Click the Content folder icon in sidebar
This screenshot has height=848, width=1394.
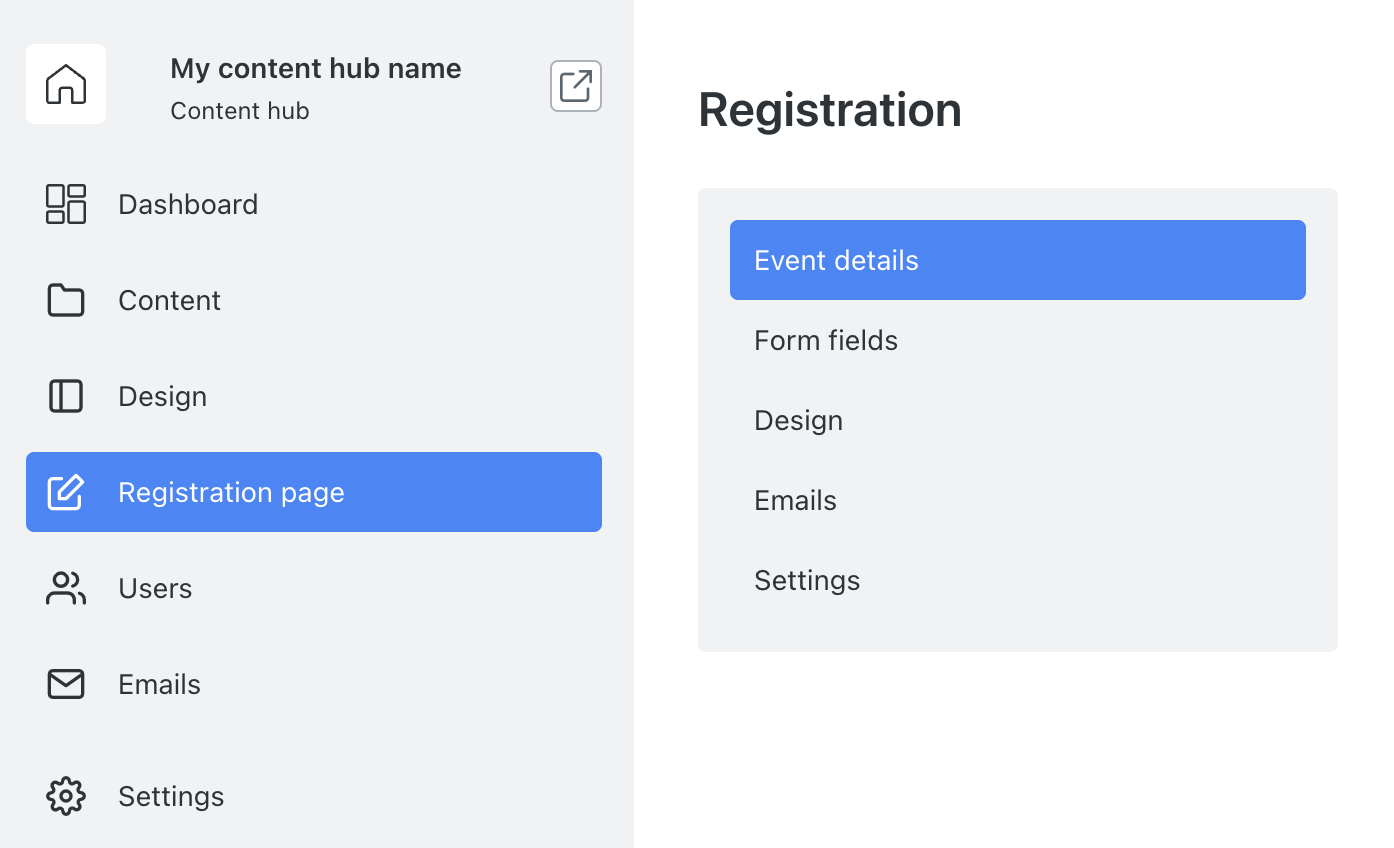coord(66,300)
